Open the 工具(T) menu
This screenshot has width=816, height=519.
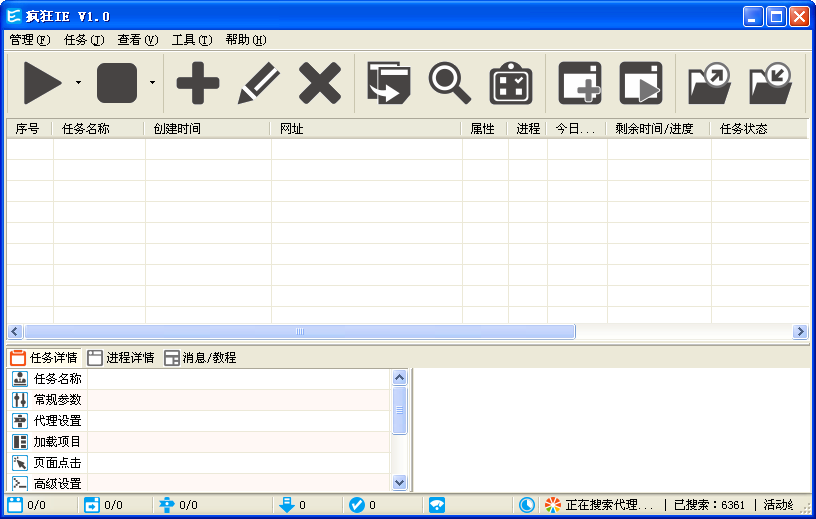192,40
